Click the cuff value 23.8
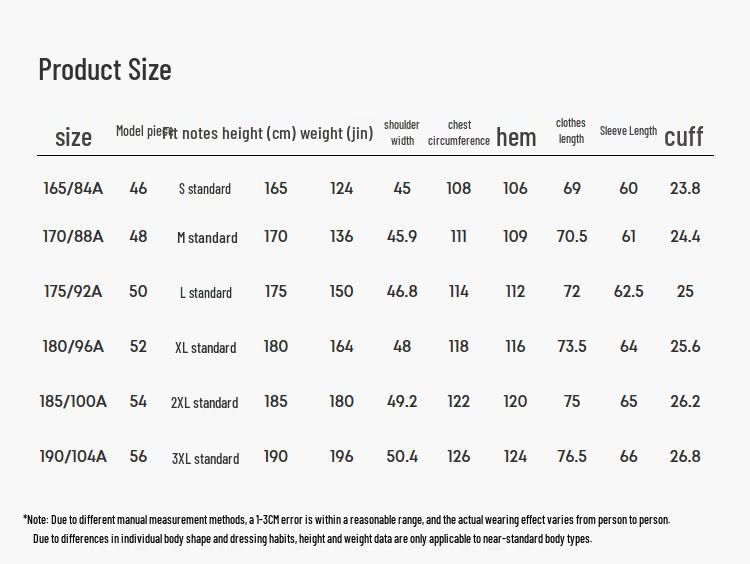 point(685,188)
